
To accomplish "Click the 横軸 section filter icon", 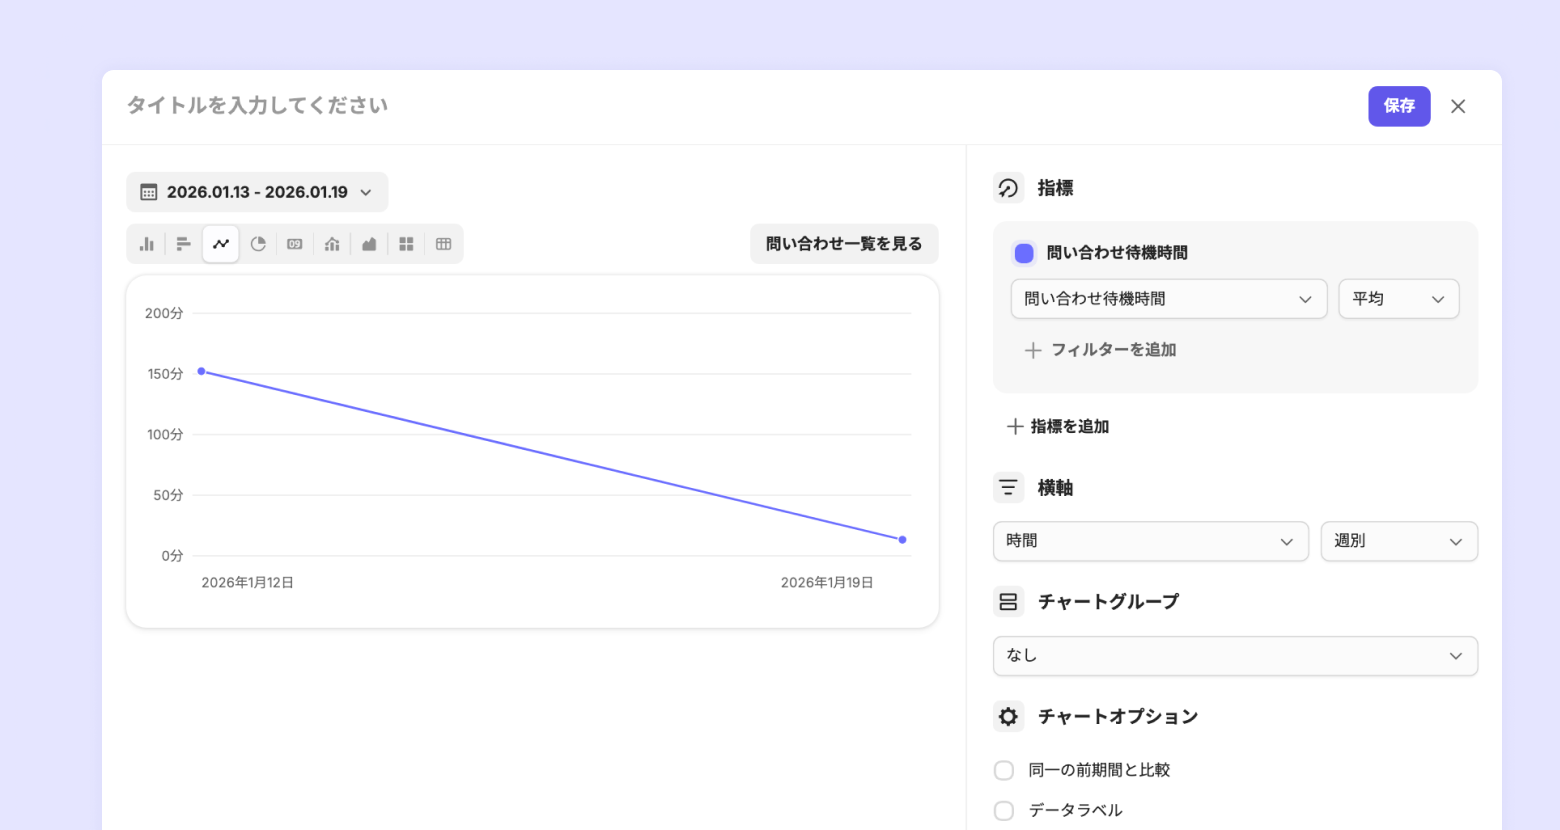I will click(1008, 488).
